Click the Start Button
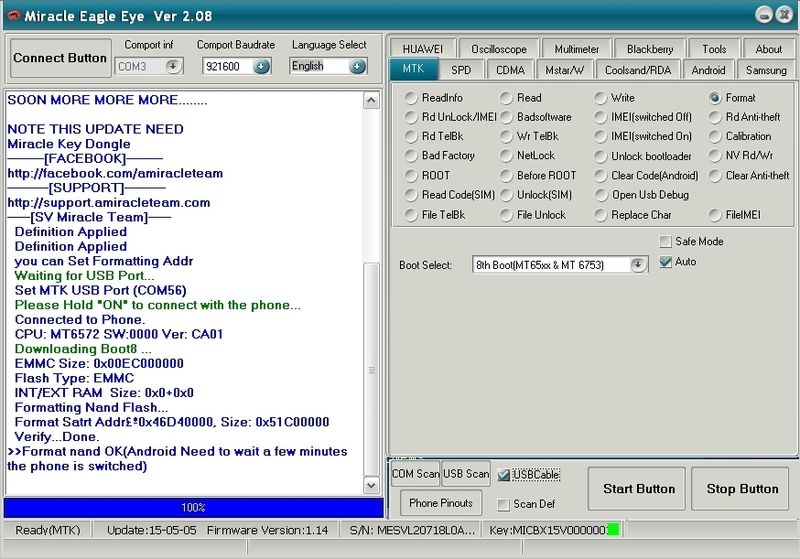Image resolution: width=800 pixels, height=559 pixels. pyautogui.click(x=637, y=489)
